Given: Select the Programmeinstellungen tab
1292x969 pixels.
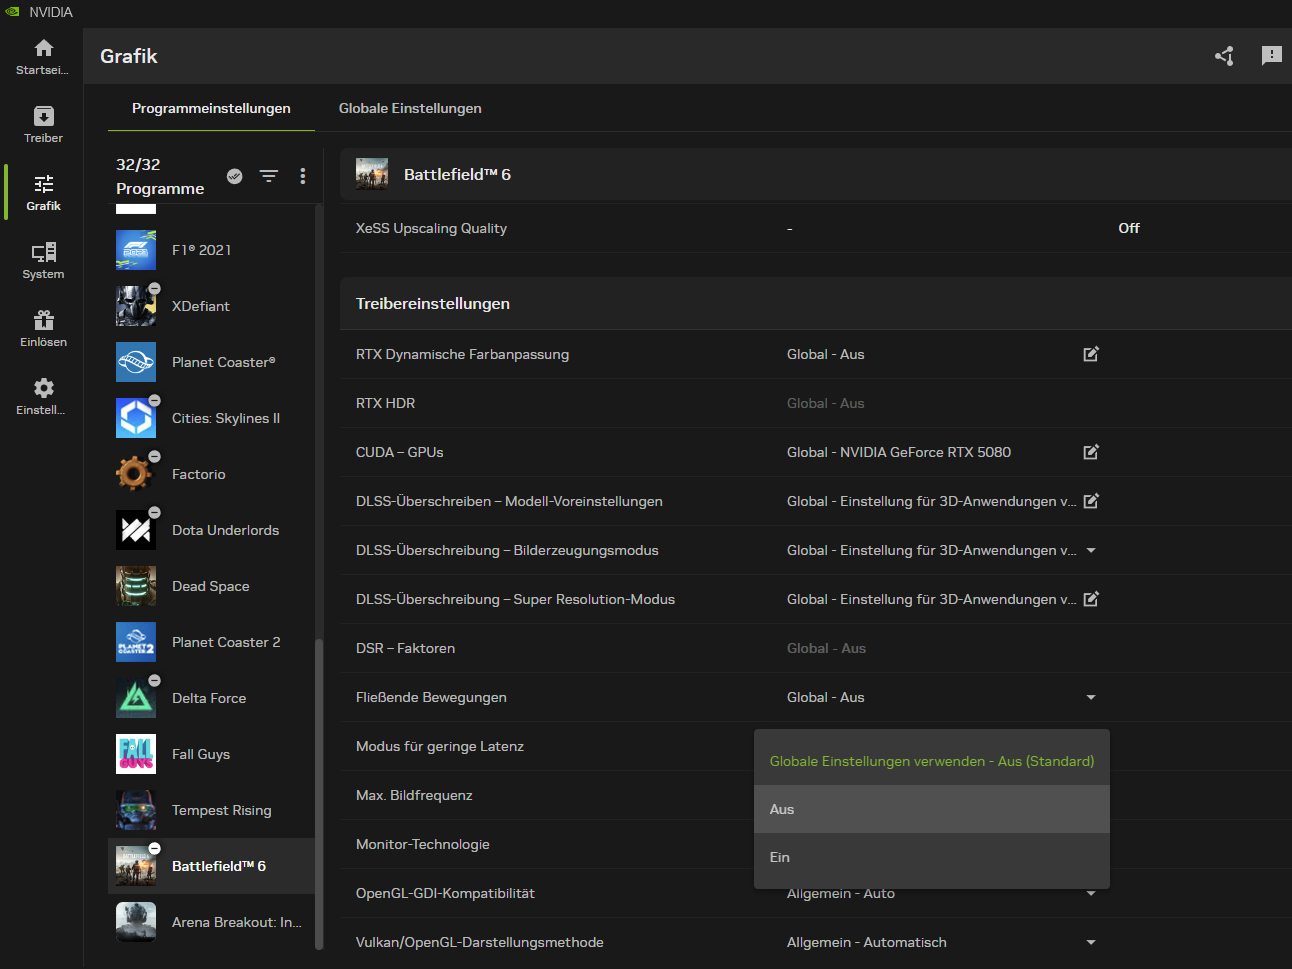Looking at the screenshot, I should [x=211, y=108].
